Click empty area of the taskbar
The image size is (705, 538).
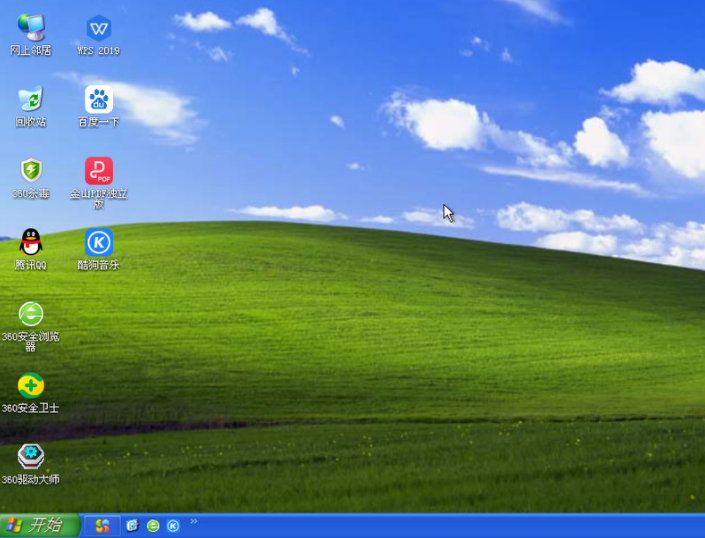450,526
